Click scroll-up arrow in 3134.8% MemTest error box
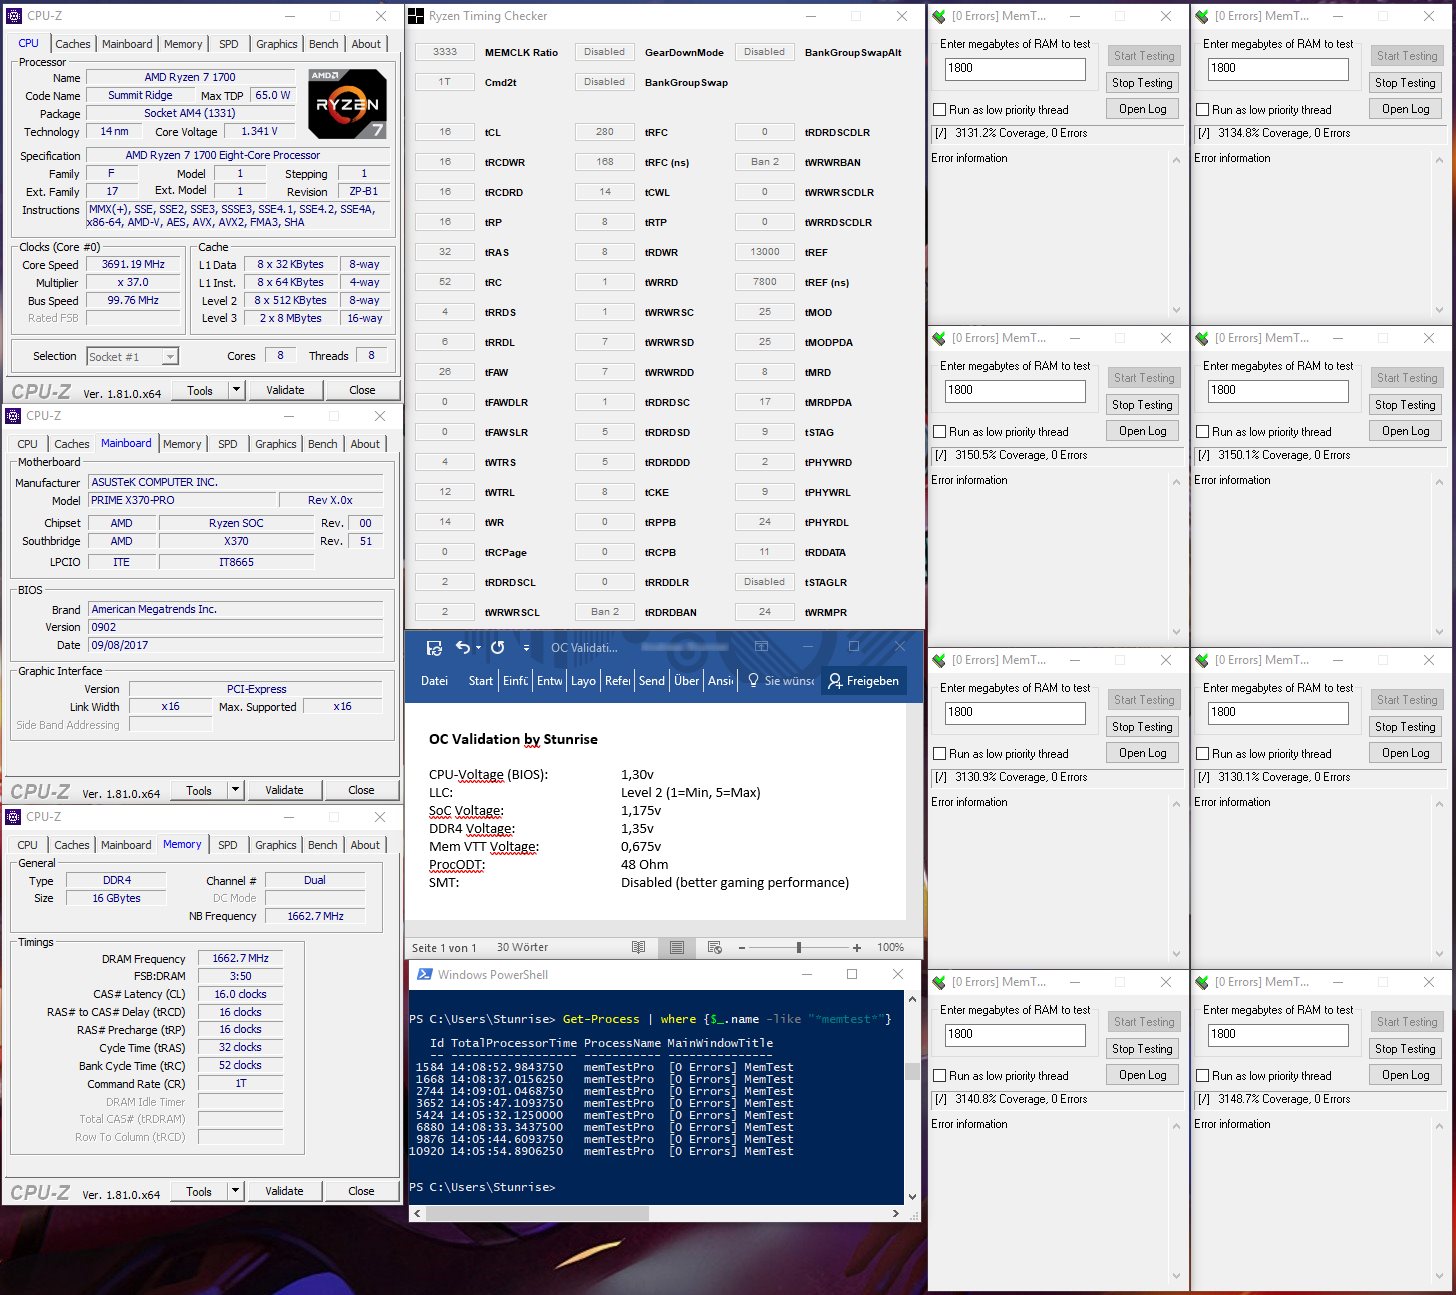 point(1439,160)
